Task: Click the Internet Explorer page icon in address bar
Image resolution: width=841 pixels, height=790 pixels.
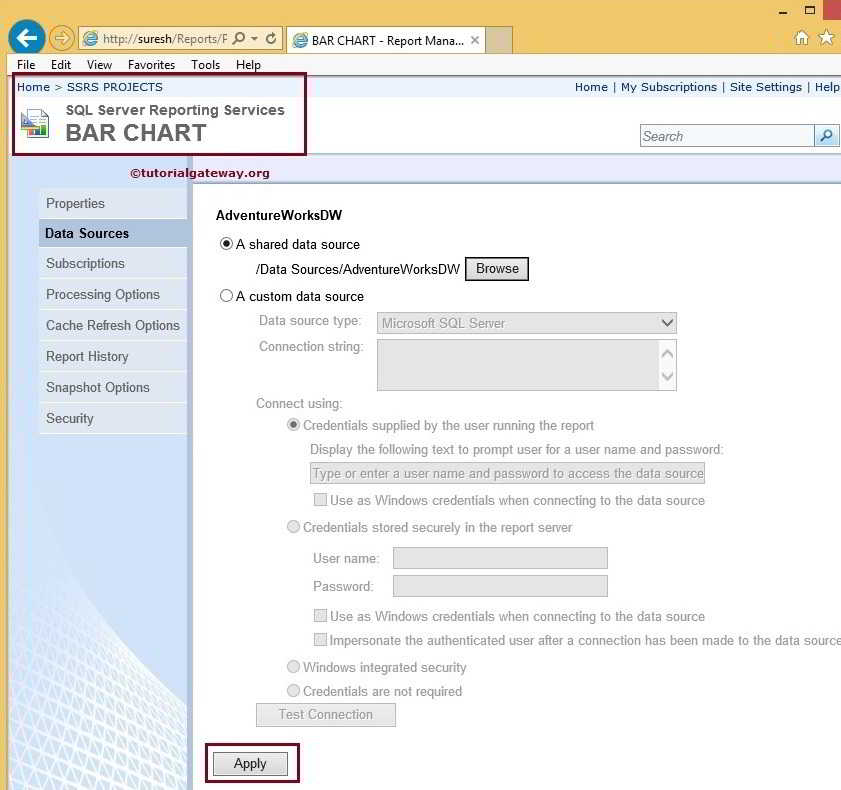Action: (x=91, y=39)
